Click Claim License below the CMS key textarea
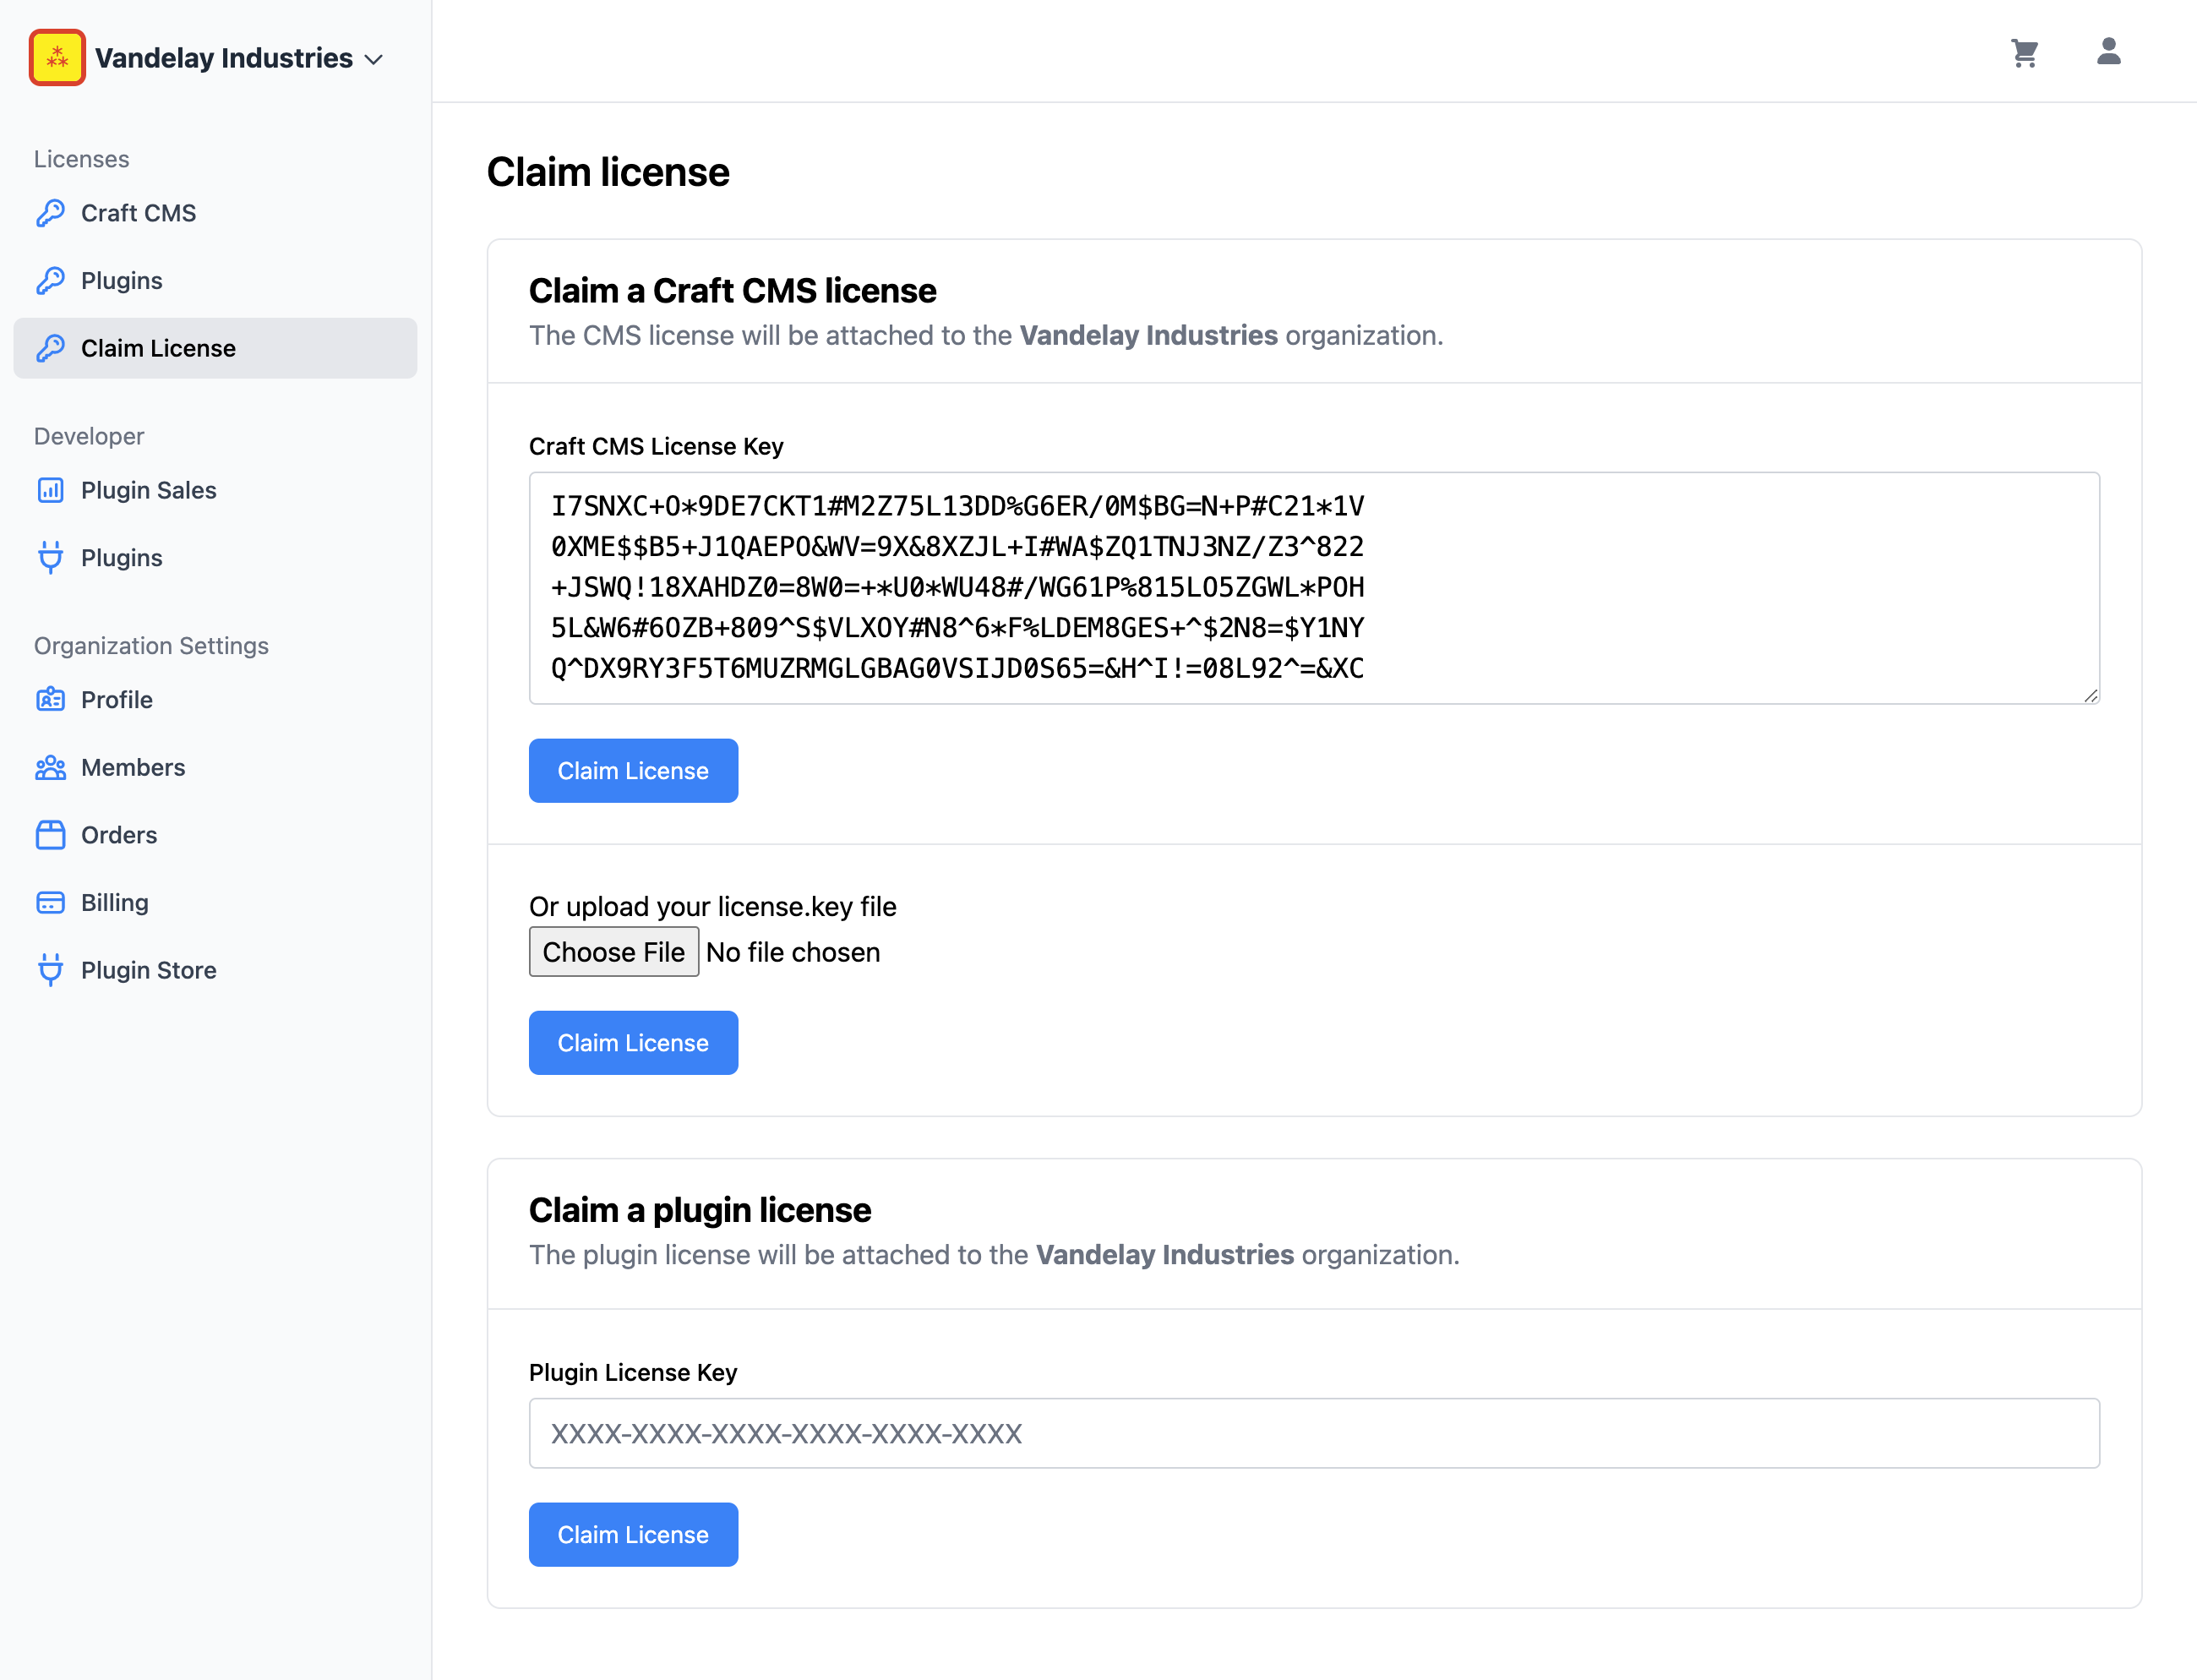2197x1680 pixels. tap(633, 771)
